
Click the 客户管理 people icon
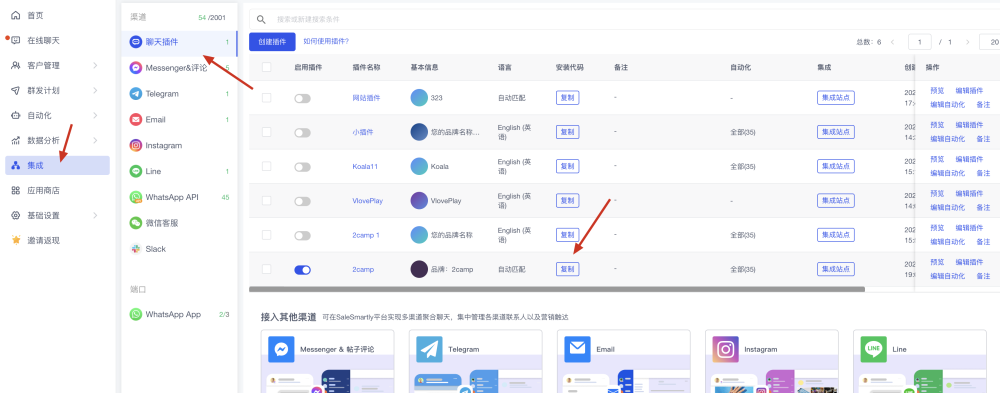click(x=16, y=65)
